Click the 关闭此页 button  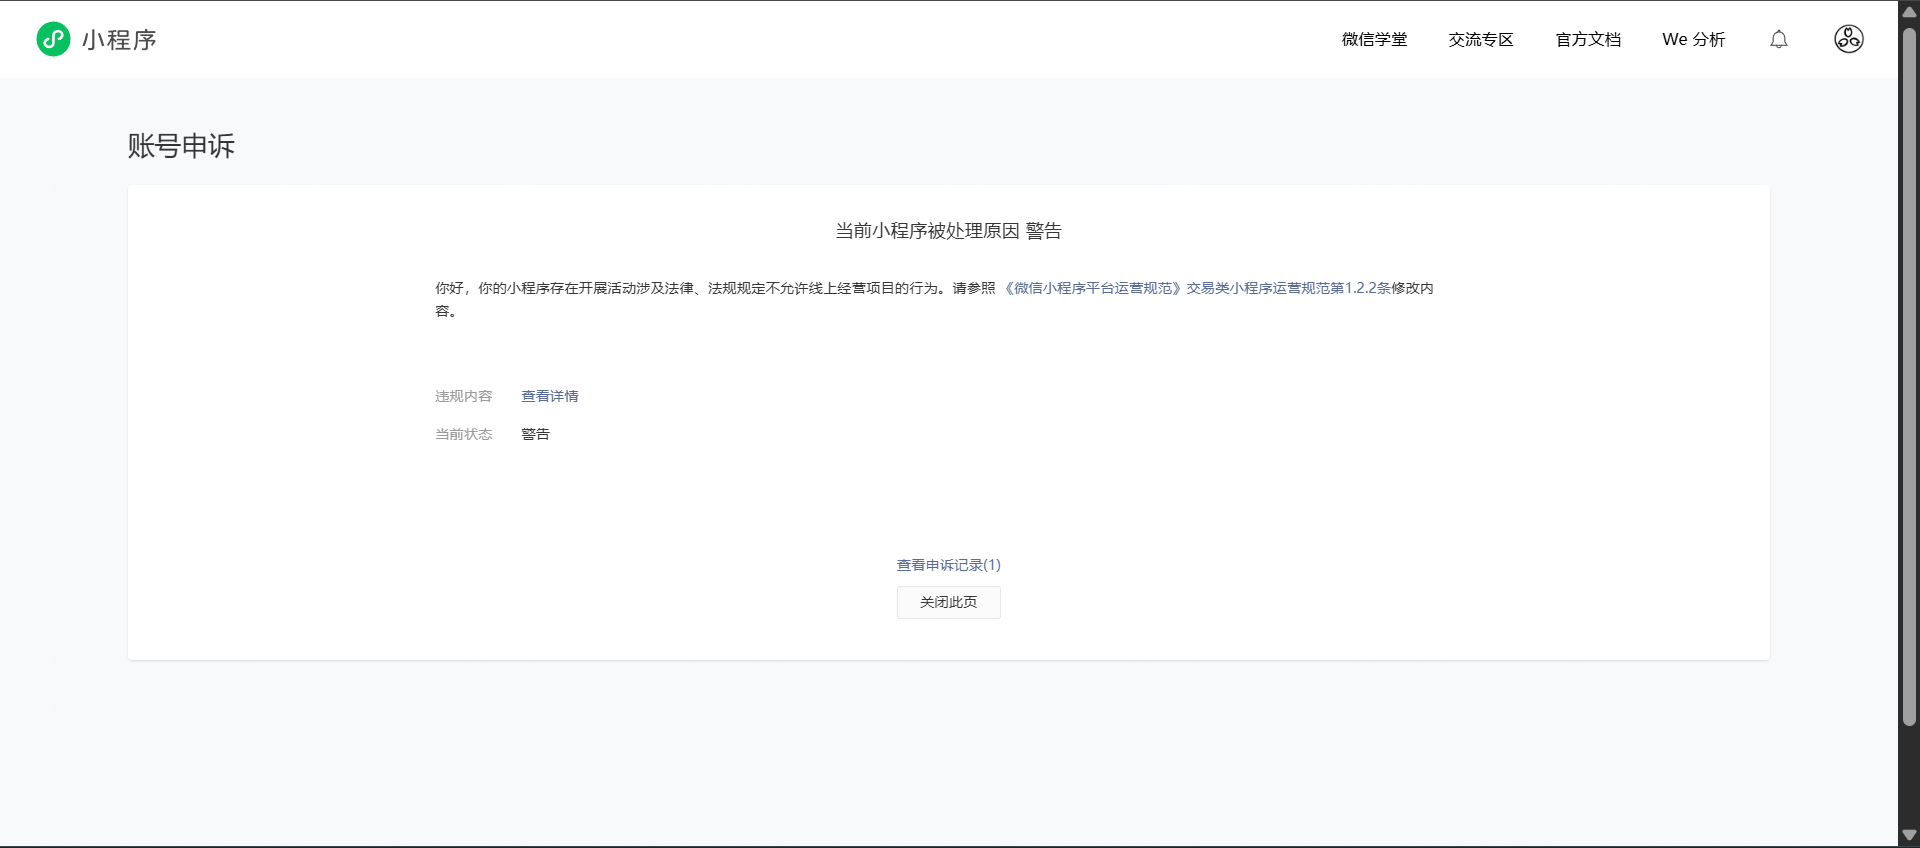pyautogui.click(x=949, y=602)
